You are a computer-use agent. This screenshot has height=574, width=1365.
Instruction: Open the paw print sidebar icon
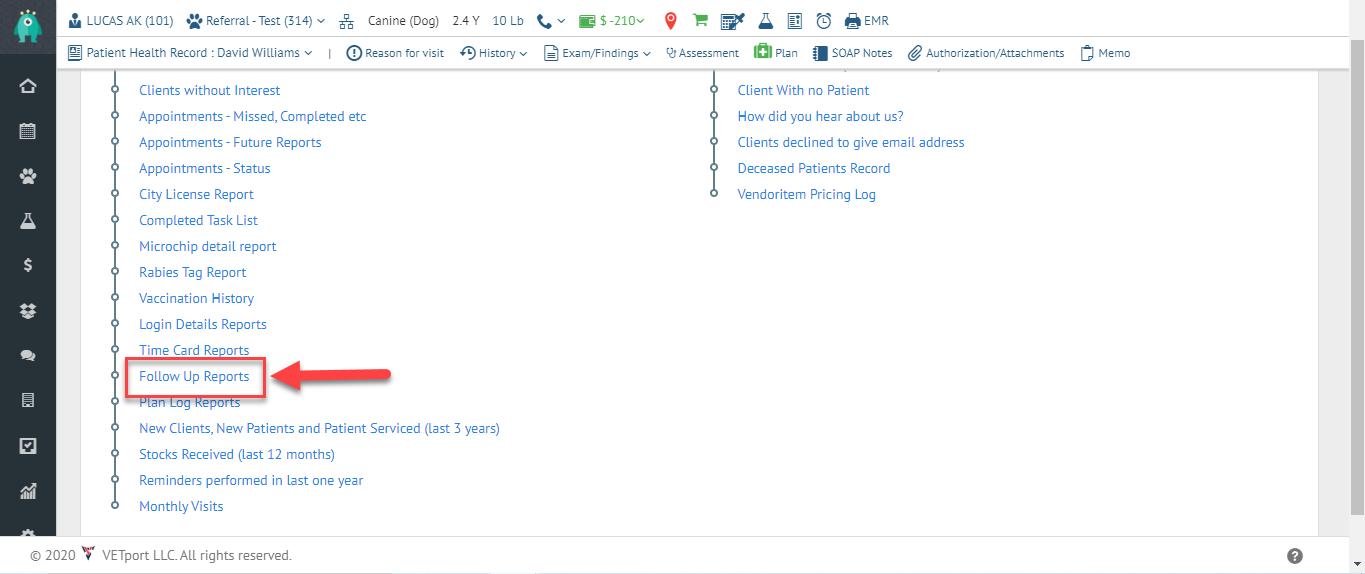click(x=28, y=176)
